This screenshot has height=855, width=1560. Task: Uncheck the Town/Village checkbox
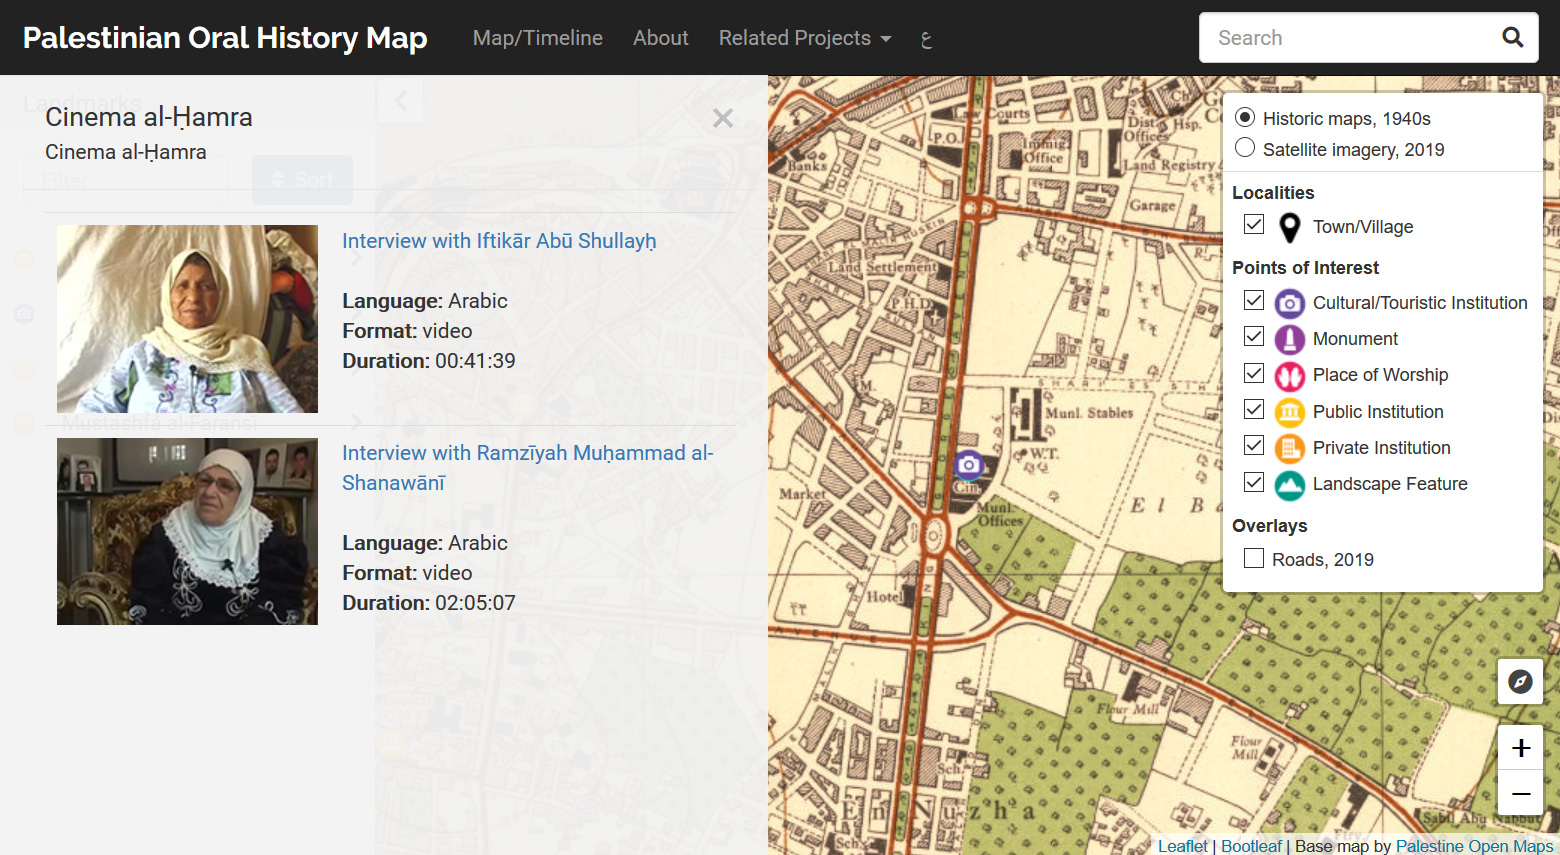coord(1254,224)
